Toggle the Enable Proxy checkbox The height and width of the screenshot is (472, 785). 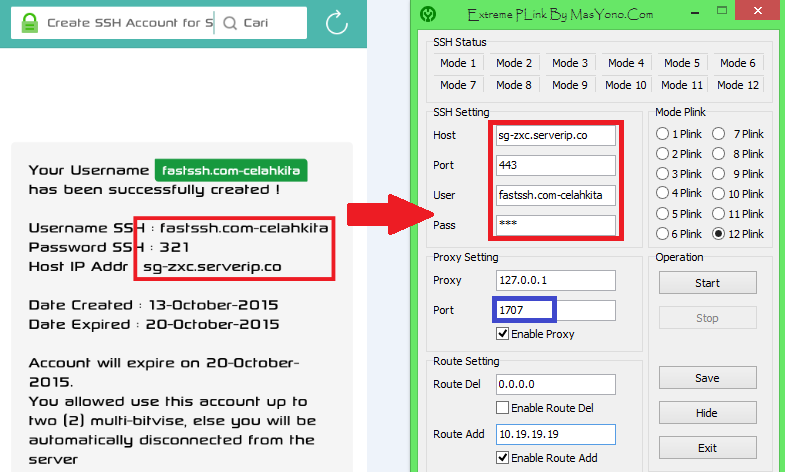tap(502, 334)
